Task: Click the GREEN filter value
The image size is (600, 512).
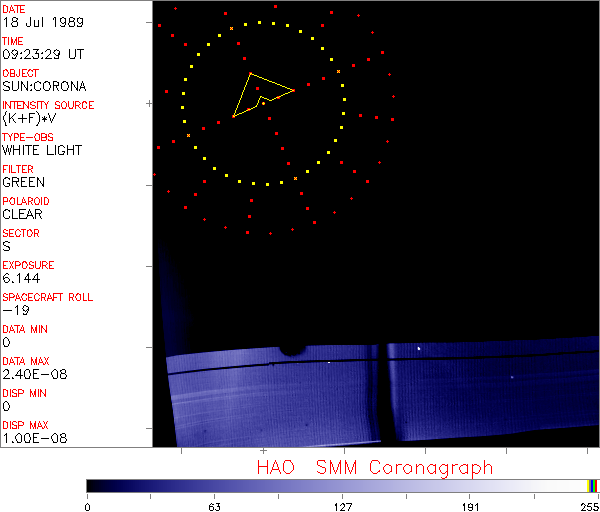Action: (24, 182)
